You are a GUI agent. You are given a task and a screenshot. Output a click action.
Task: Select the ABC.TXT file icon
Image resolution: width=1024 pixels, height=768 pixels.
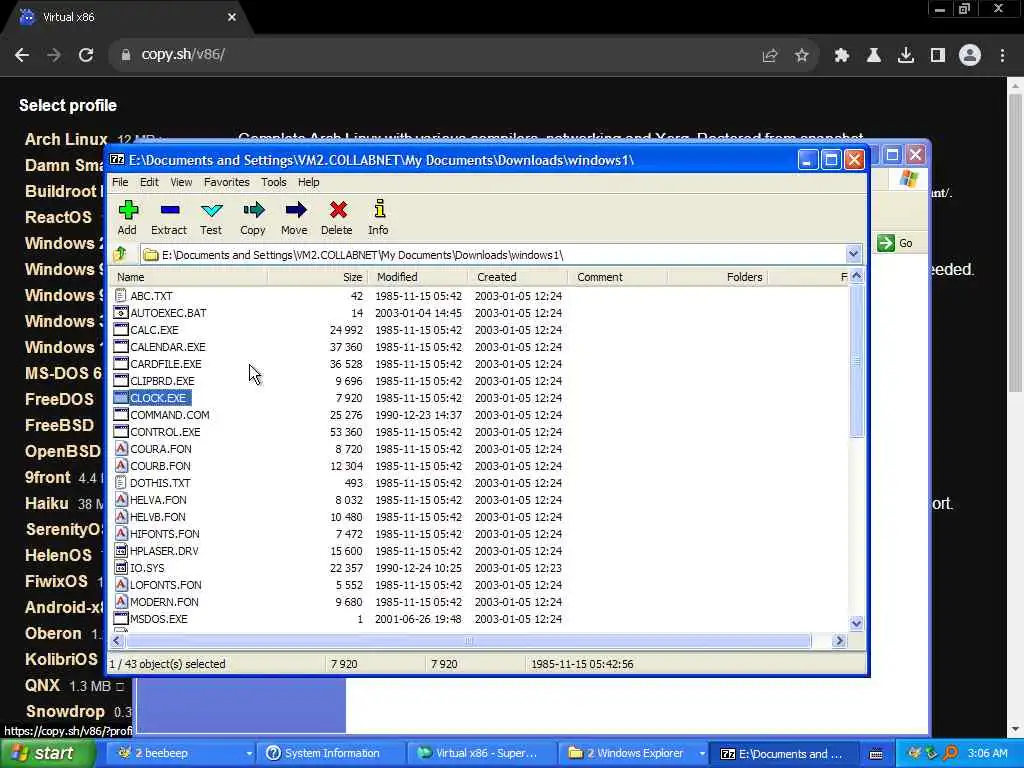click(120, 295)
